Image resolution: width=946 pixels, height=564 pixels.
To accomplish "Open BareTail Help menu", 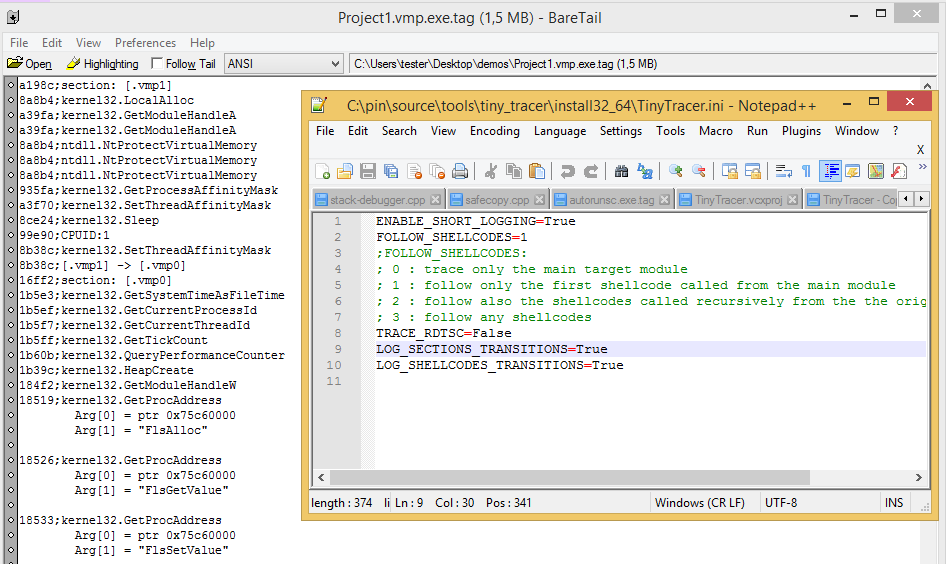I will click(x=202, y=43).
